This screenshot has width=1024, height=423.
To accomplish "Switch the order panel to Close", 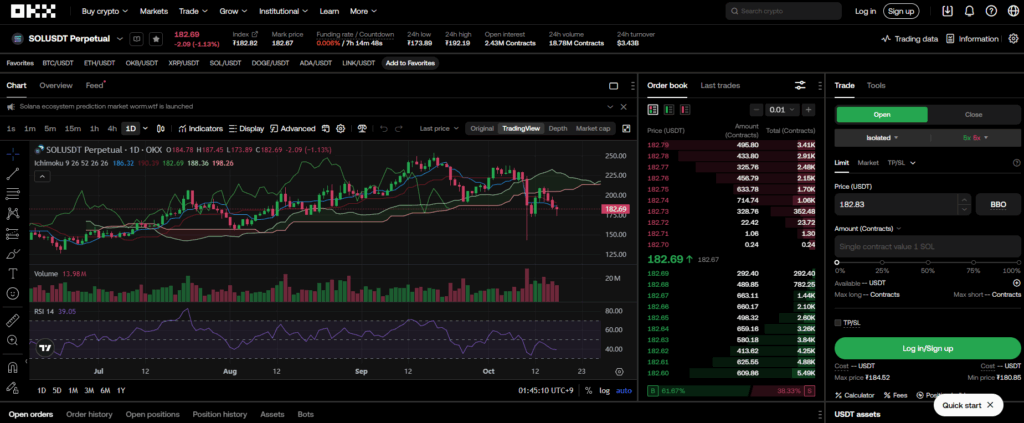I will 973,115.
